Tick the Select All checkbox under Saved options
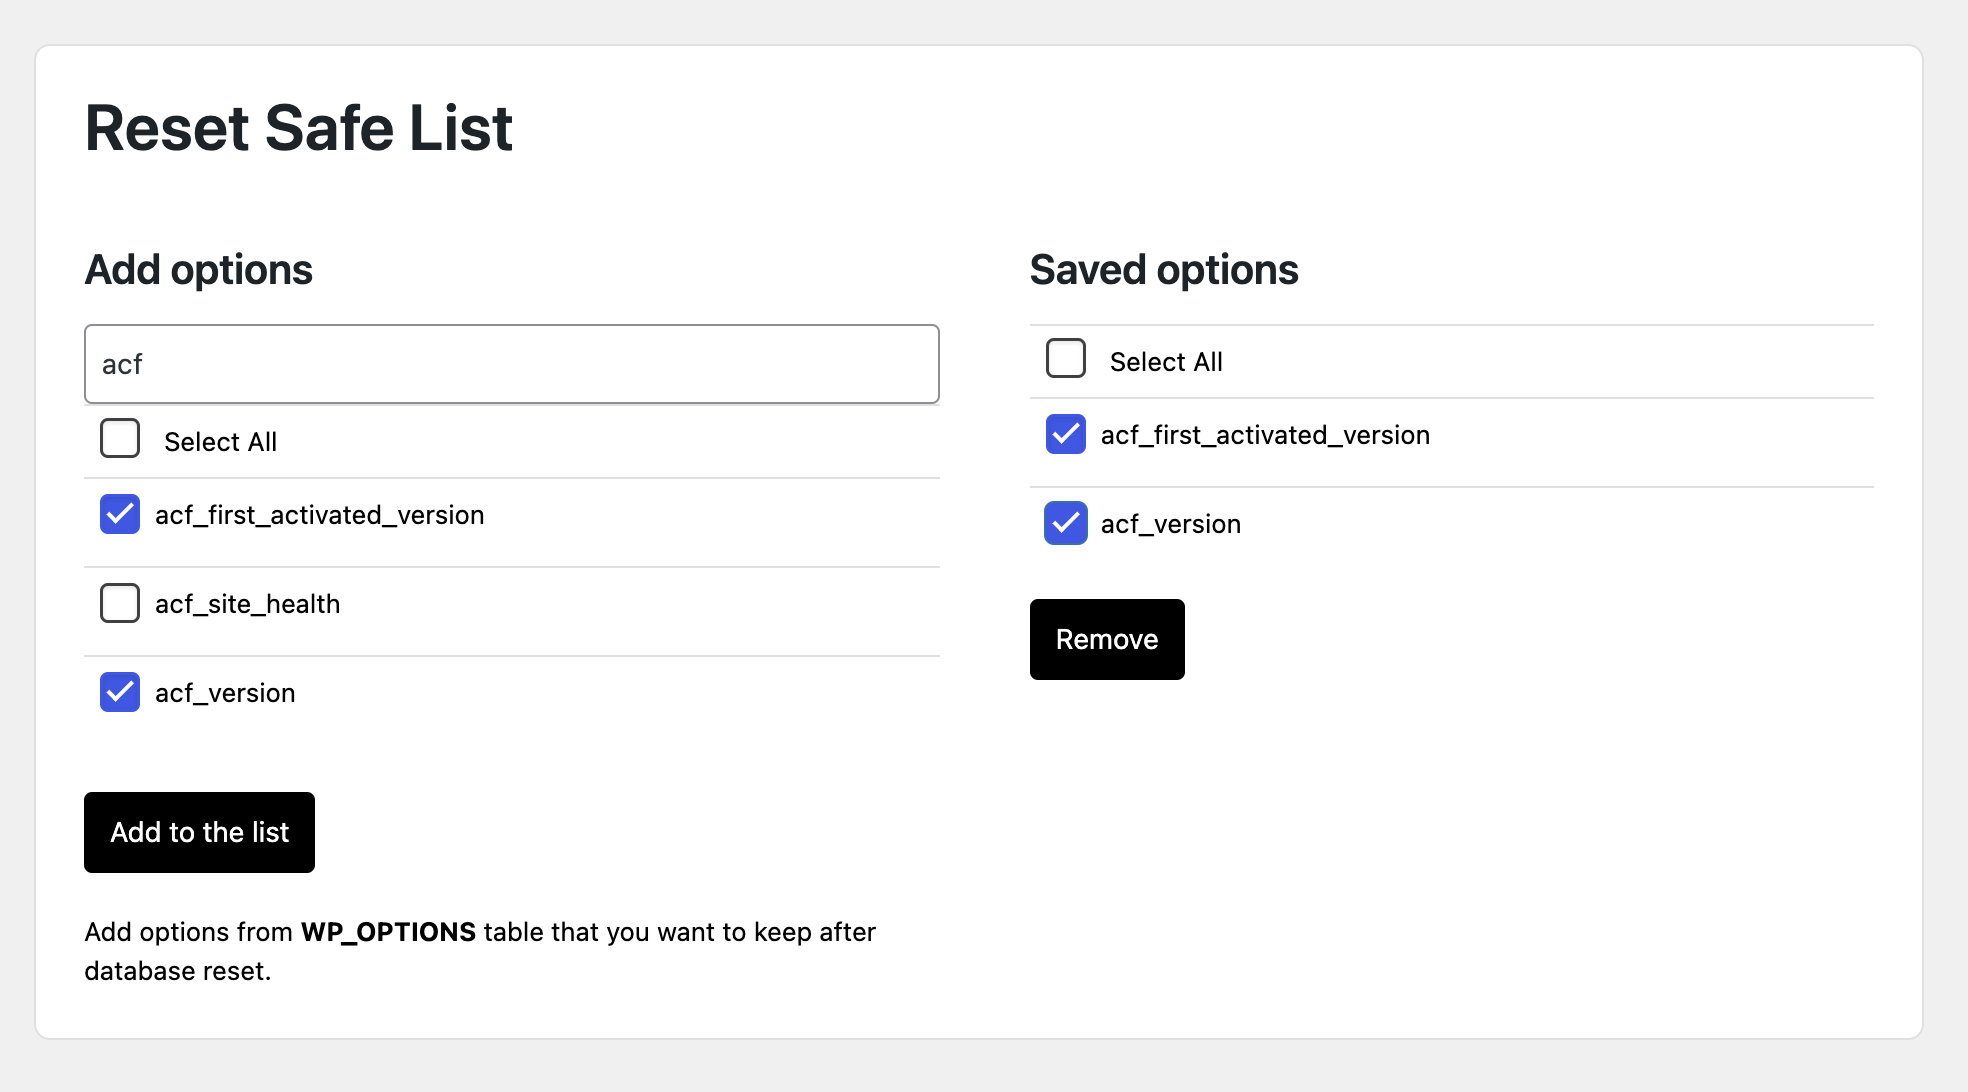The height and width of the screenshot is (1092, 1968). coord(1066,358)
